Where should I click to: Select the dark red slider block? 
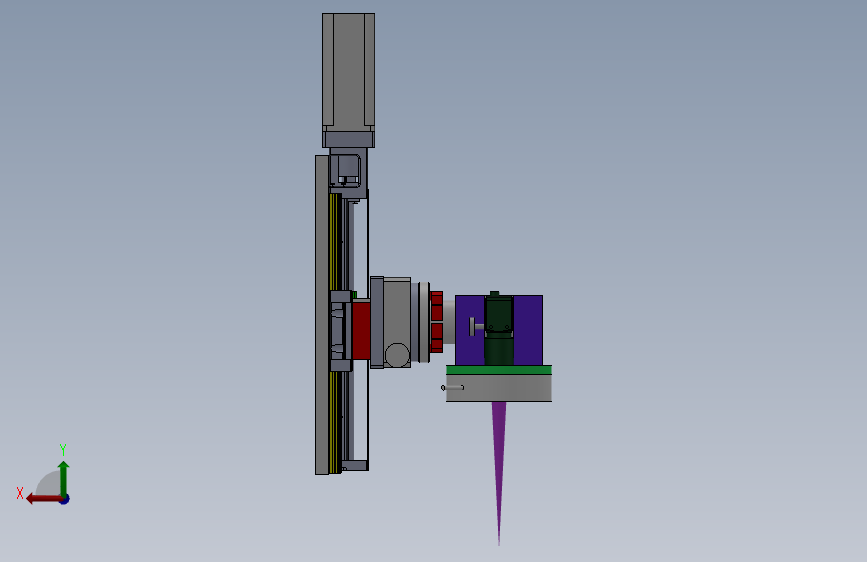pyautogui.click(x=361, y=330)
